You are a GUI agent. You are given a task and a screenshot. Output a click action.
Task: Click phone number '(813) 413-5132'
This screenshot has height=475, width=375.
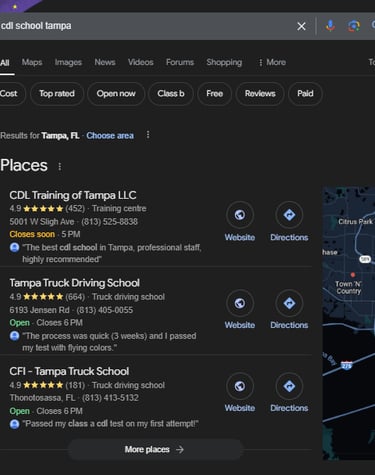110,398
